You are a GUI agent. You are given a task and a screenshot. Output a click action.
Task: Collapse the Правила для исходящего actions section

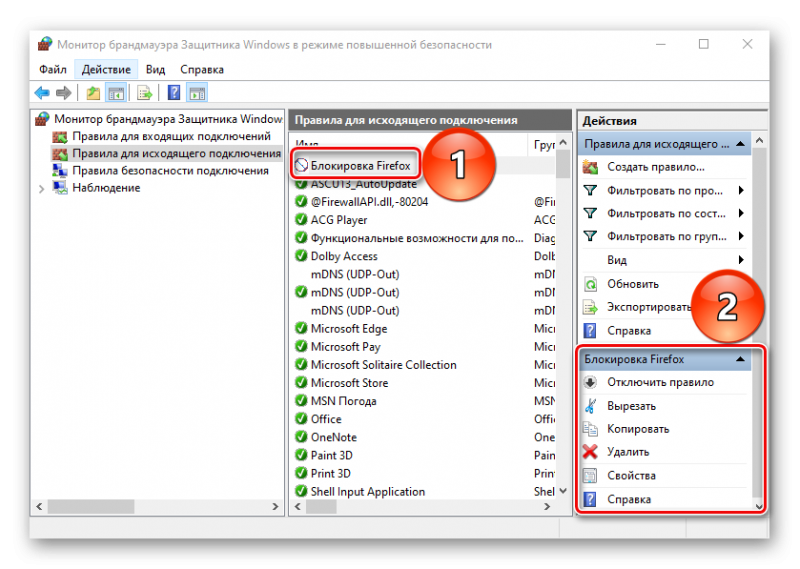pyautogui.click(x=740, y=144)
